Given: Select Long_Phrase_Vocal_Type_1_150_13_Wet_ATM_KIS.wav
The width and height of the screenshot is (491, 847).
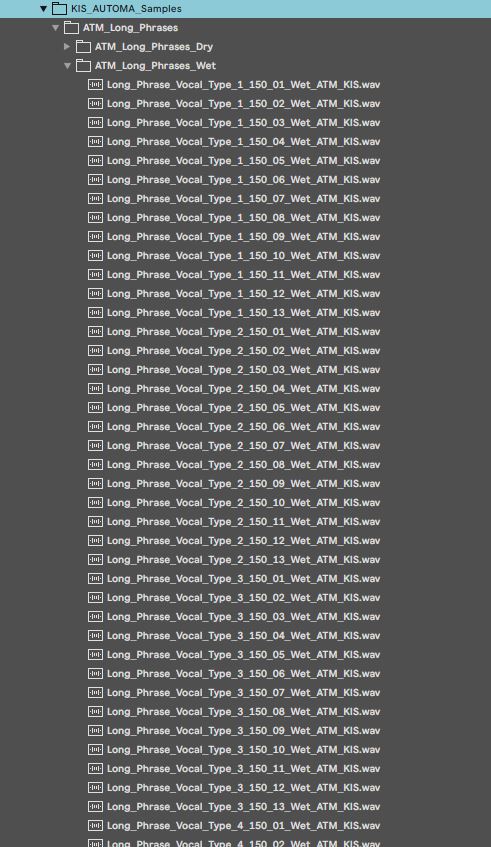Looking at the screenshot, I should (x=244, y=313).
